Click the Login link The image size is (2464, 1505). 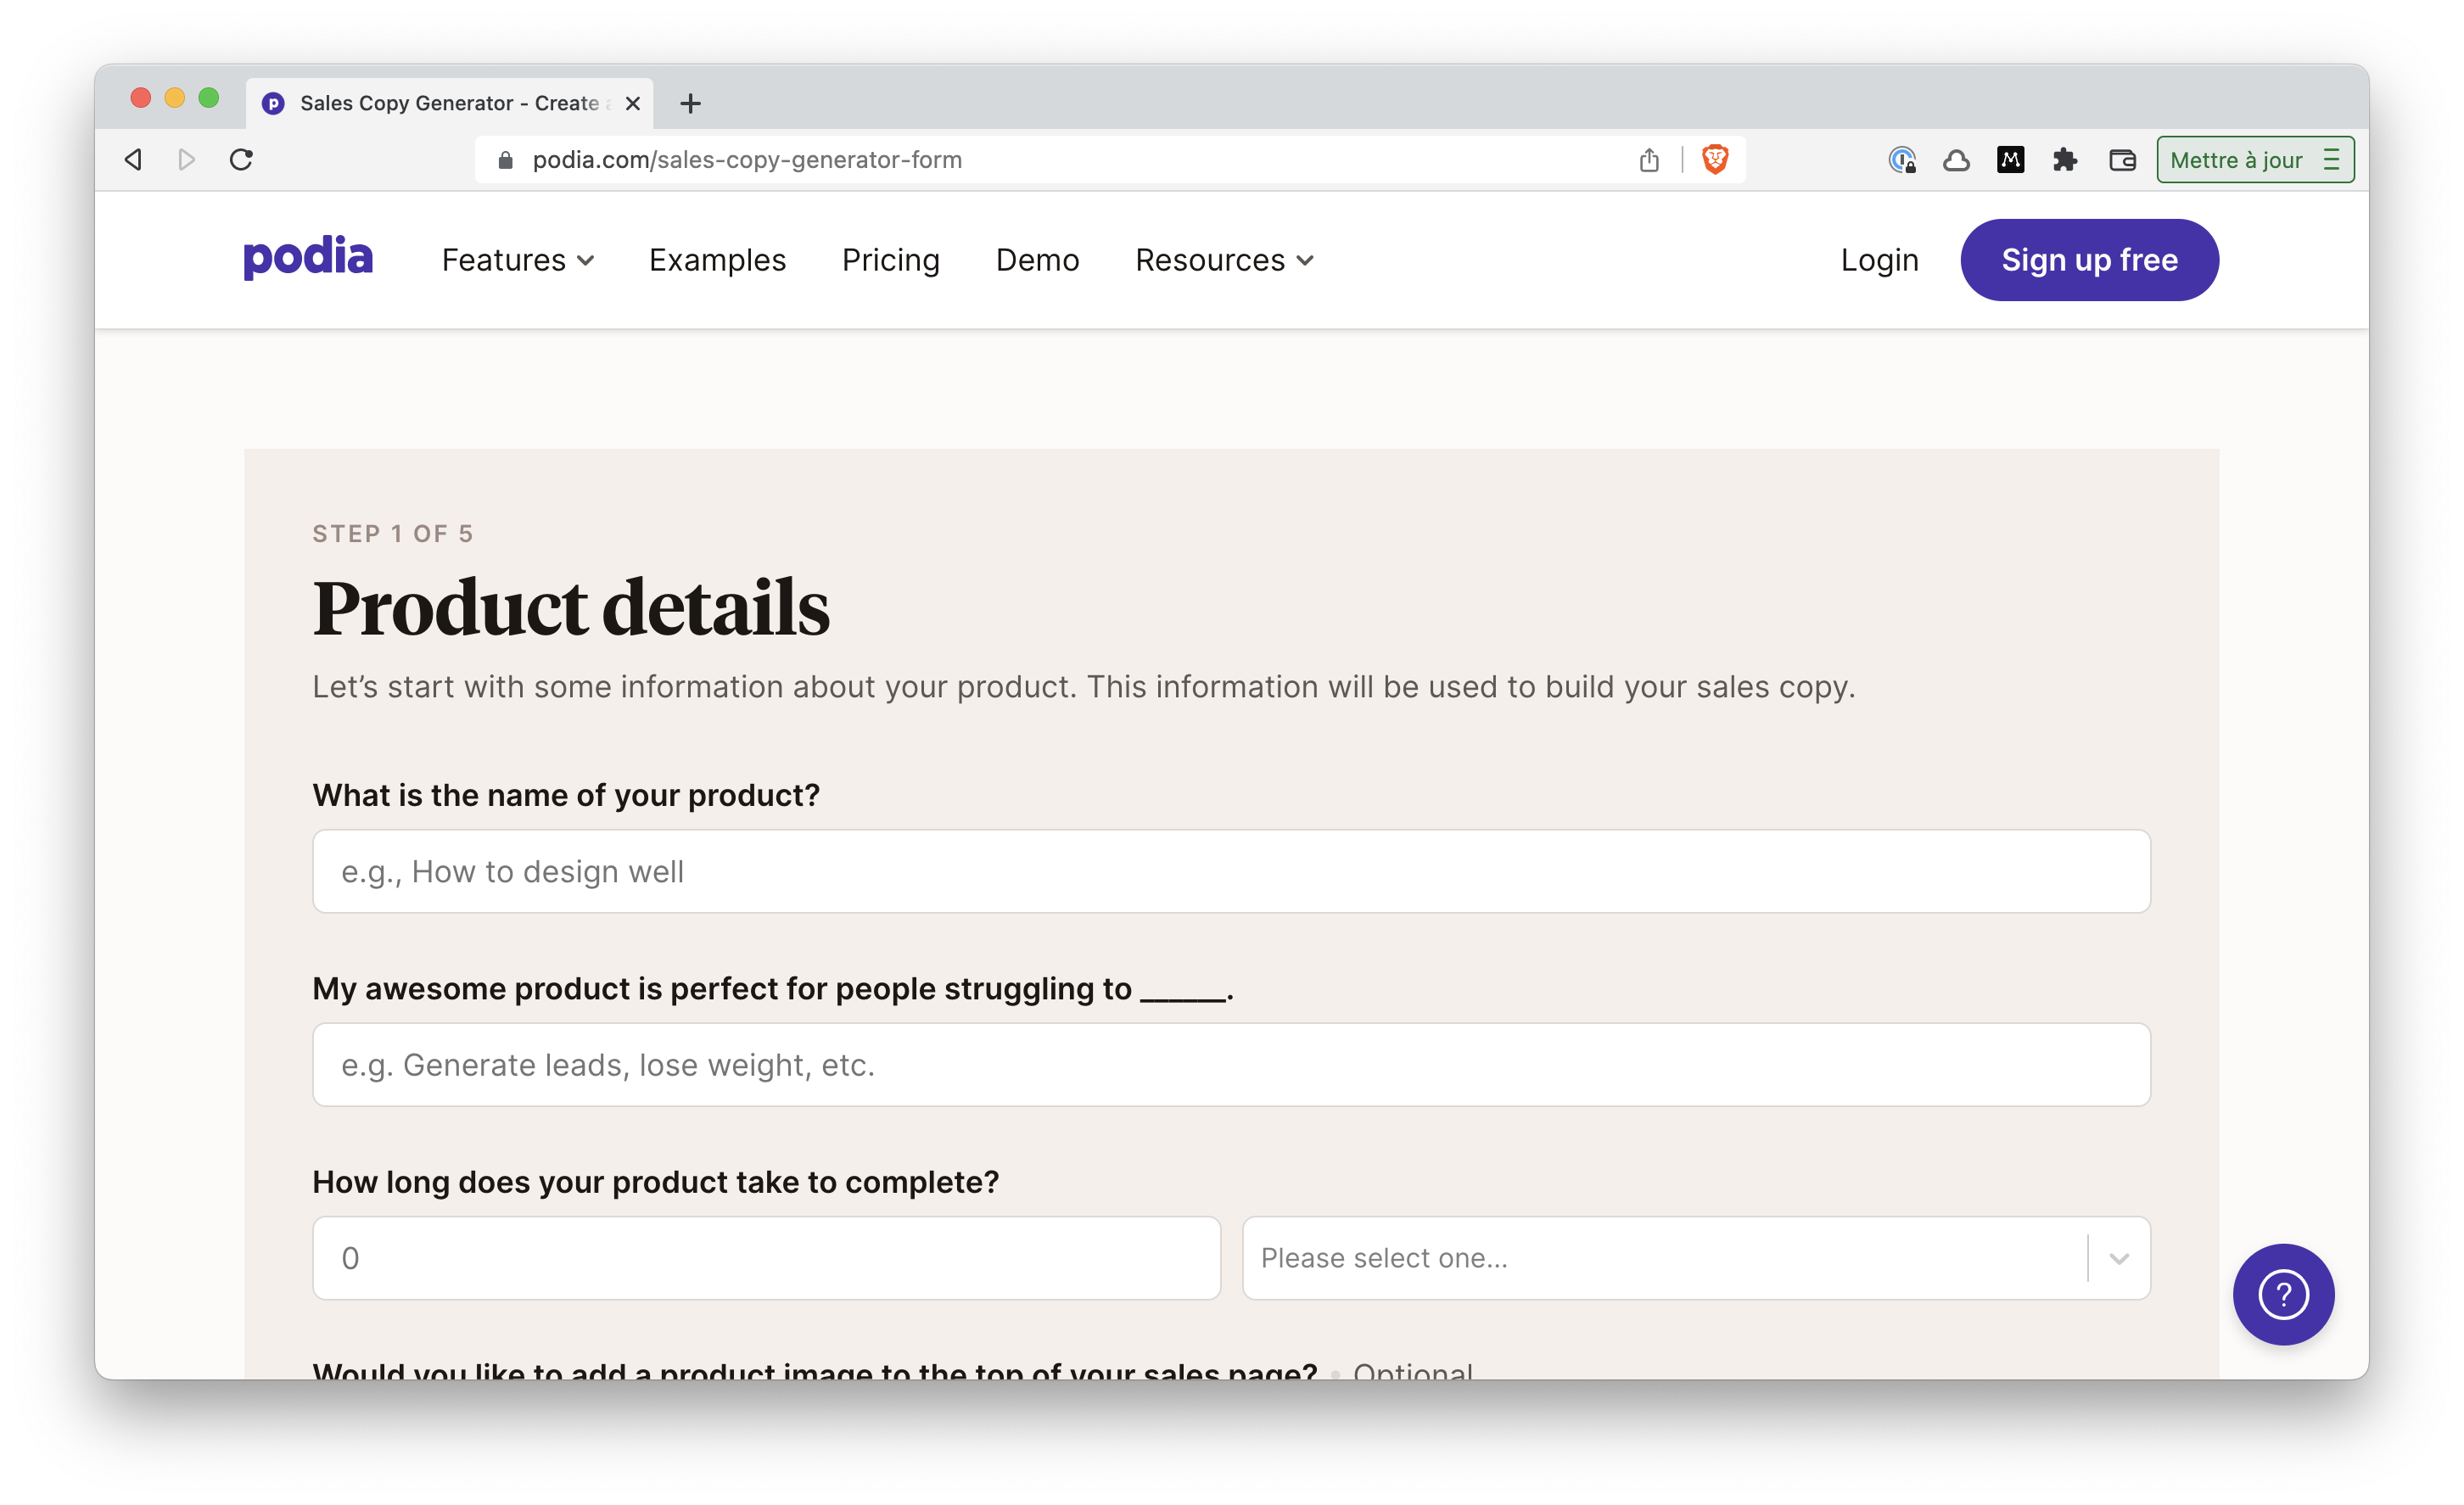[x=1879, y=260]
